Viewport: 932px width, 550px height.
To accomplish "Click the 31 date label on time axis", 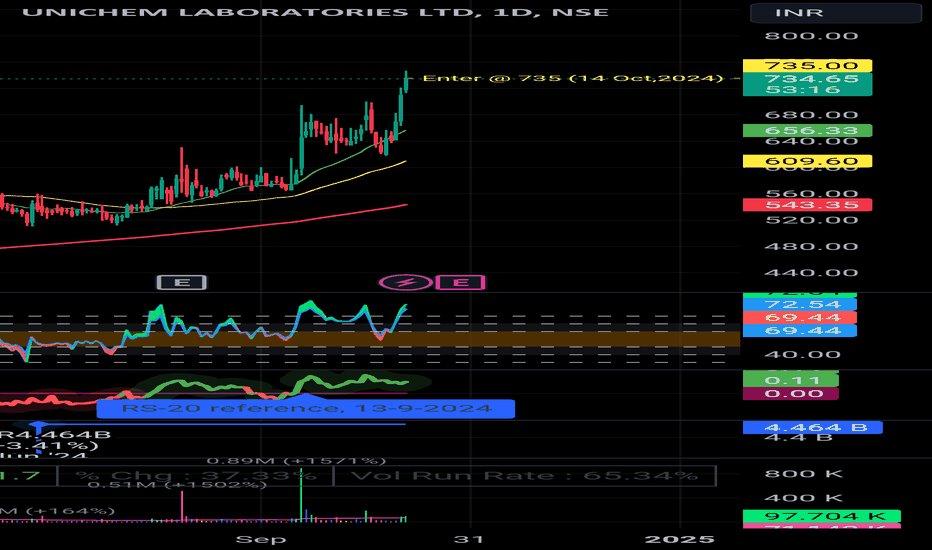I will [x=469, y=539].
